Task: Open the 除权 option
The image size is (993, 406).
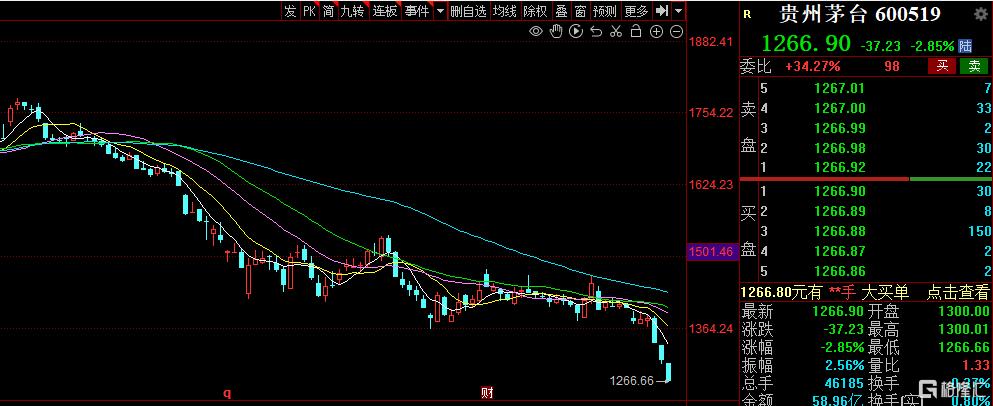Action: click(x=535, y=11)
